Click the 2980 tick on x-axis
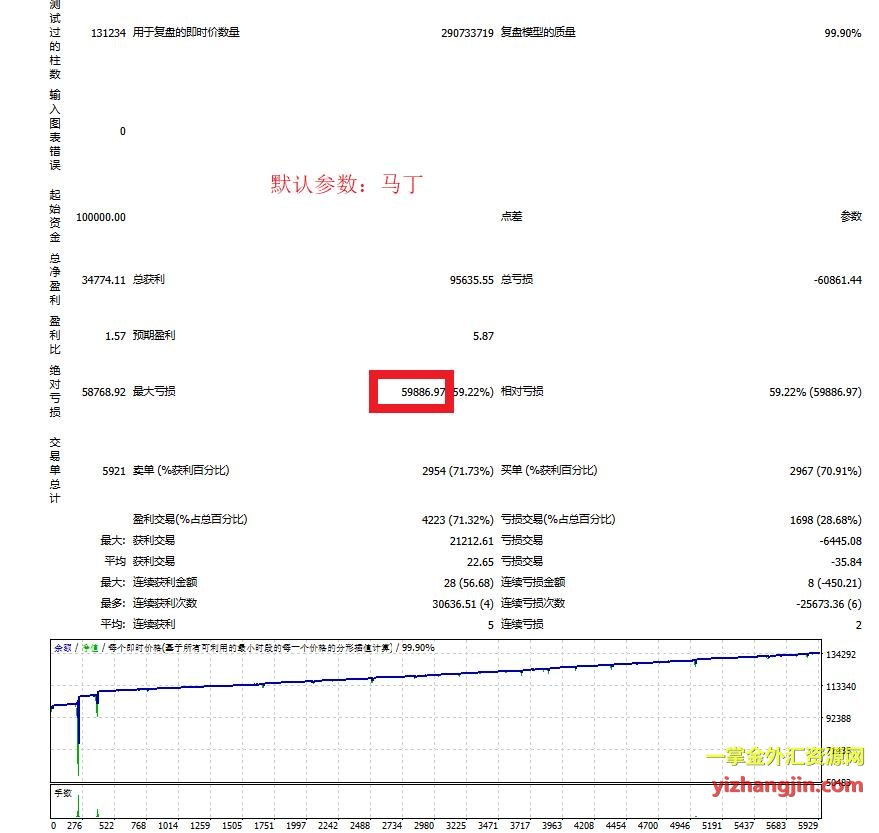This screenshot has width=879, height=833. (424, 826)
